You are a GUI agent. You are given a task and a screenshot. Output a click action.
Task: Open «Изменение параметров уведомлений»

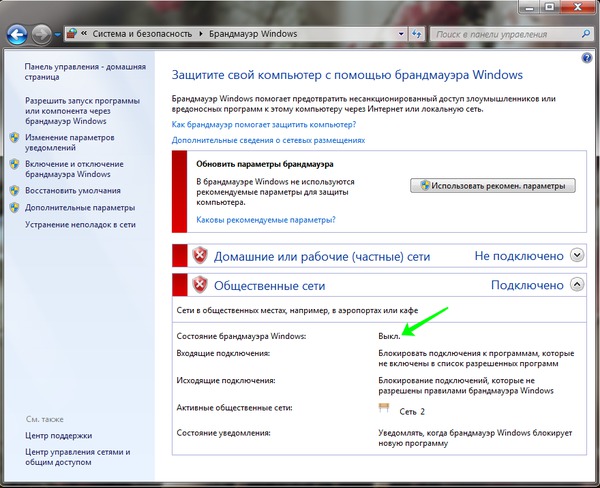pyautogui.click(x=70, y=142)
